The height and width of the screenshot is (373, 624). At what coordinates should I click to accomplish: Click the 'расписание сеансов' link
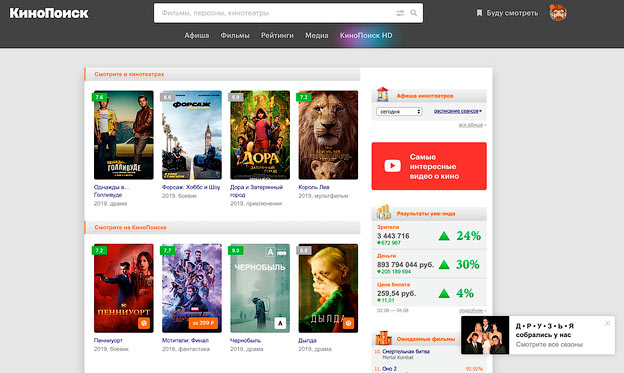tap(457, 111)
